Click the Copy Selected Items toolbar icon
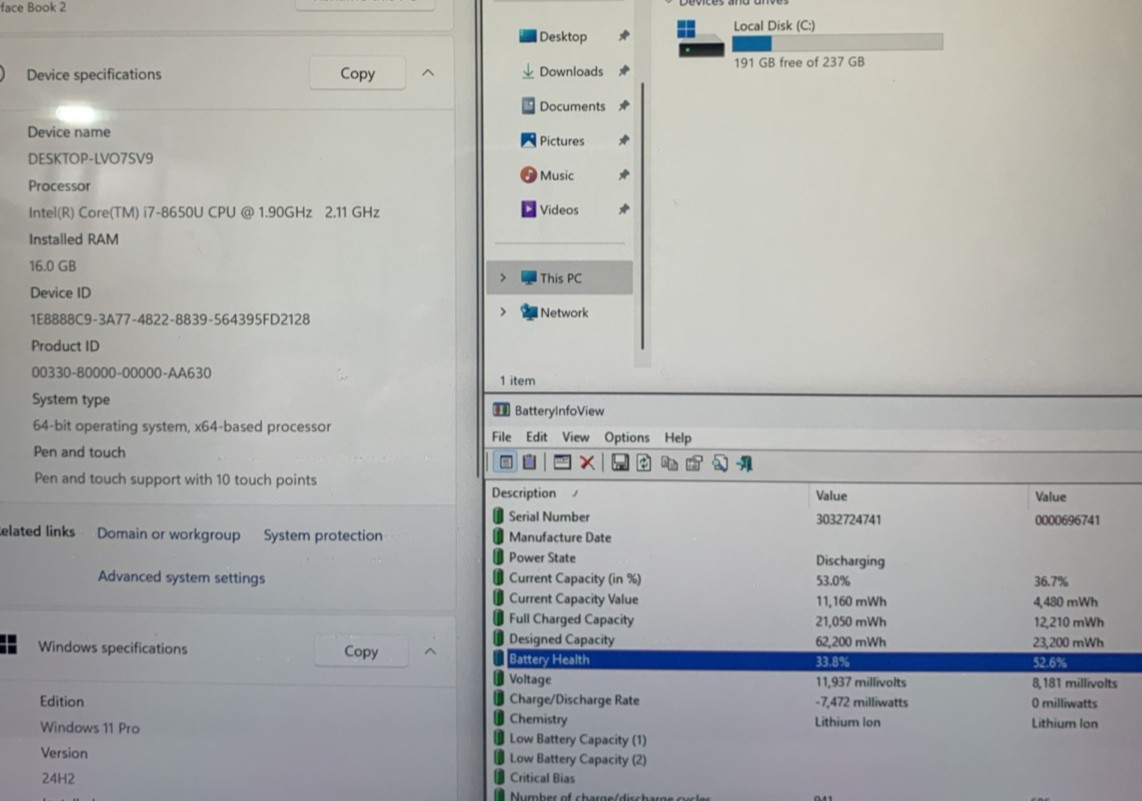Viewport: 1142px width, 801px height. (x=669, y=463)
